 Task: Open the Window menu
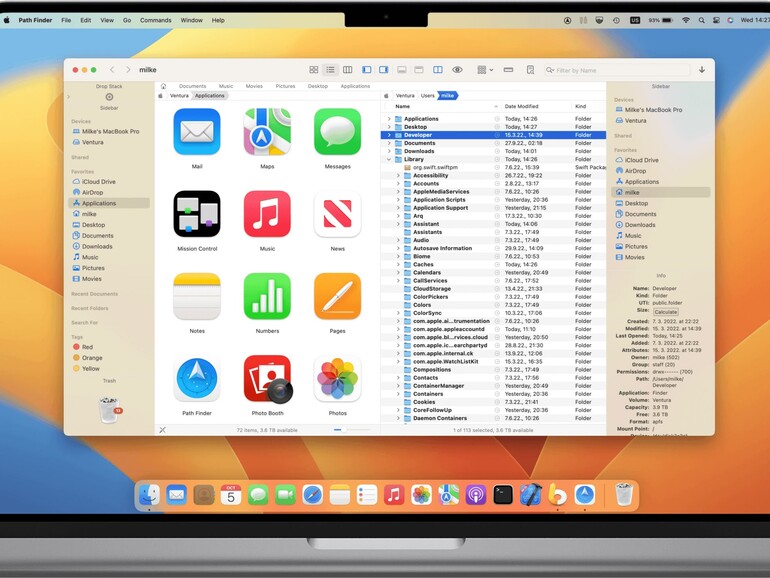(192, 20)
